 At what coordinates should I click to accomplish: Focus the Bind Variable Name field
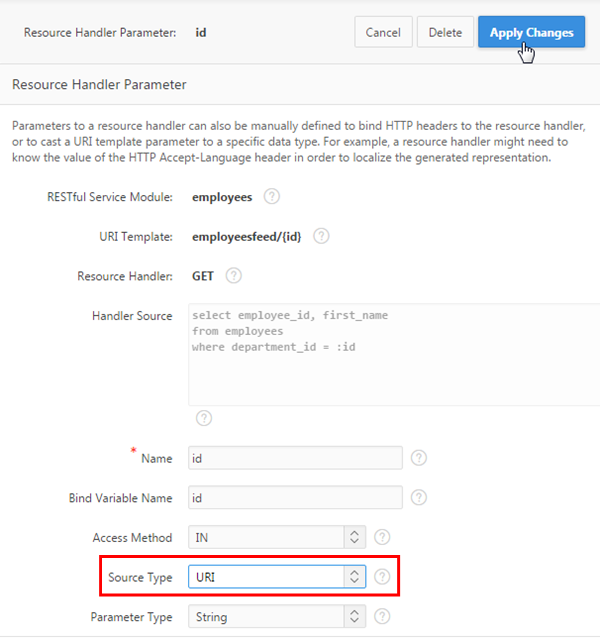295,497
